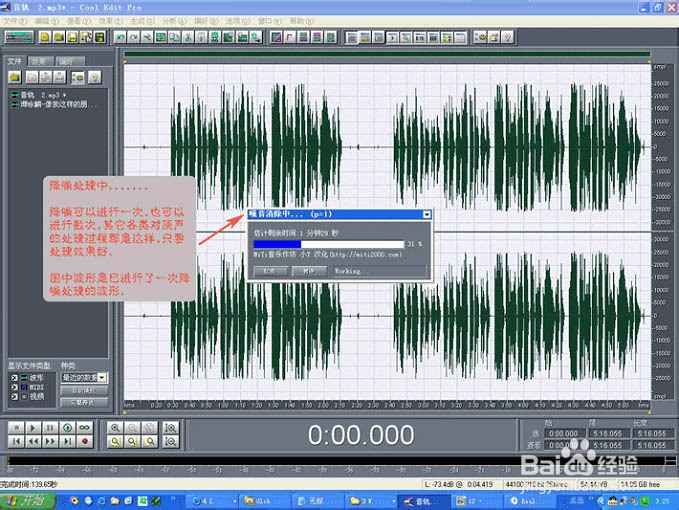Click the Undo arrow in main toolbar
Image resolution: width=679 pixels, height=510 pixels.
pos(120,38)
